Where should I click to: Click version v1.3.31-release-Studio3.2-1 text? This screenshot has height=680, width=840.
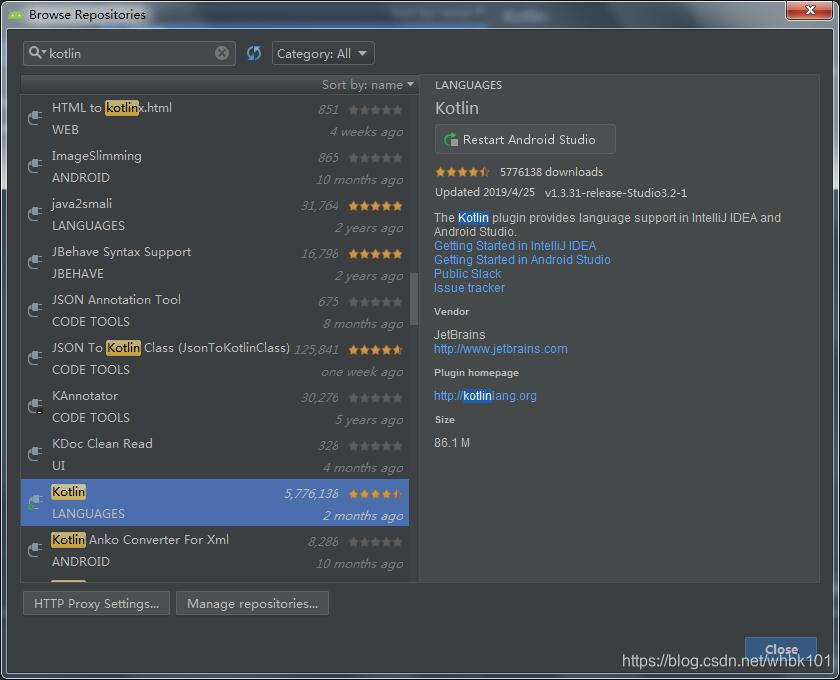pos(616,193)
